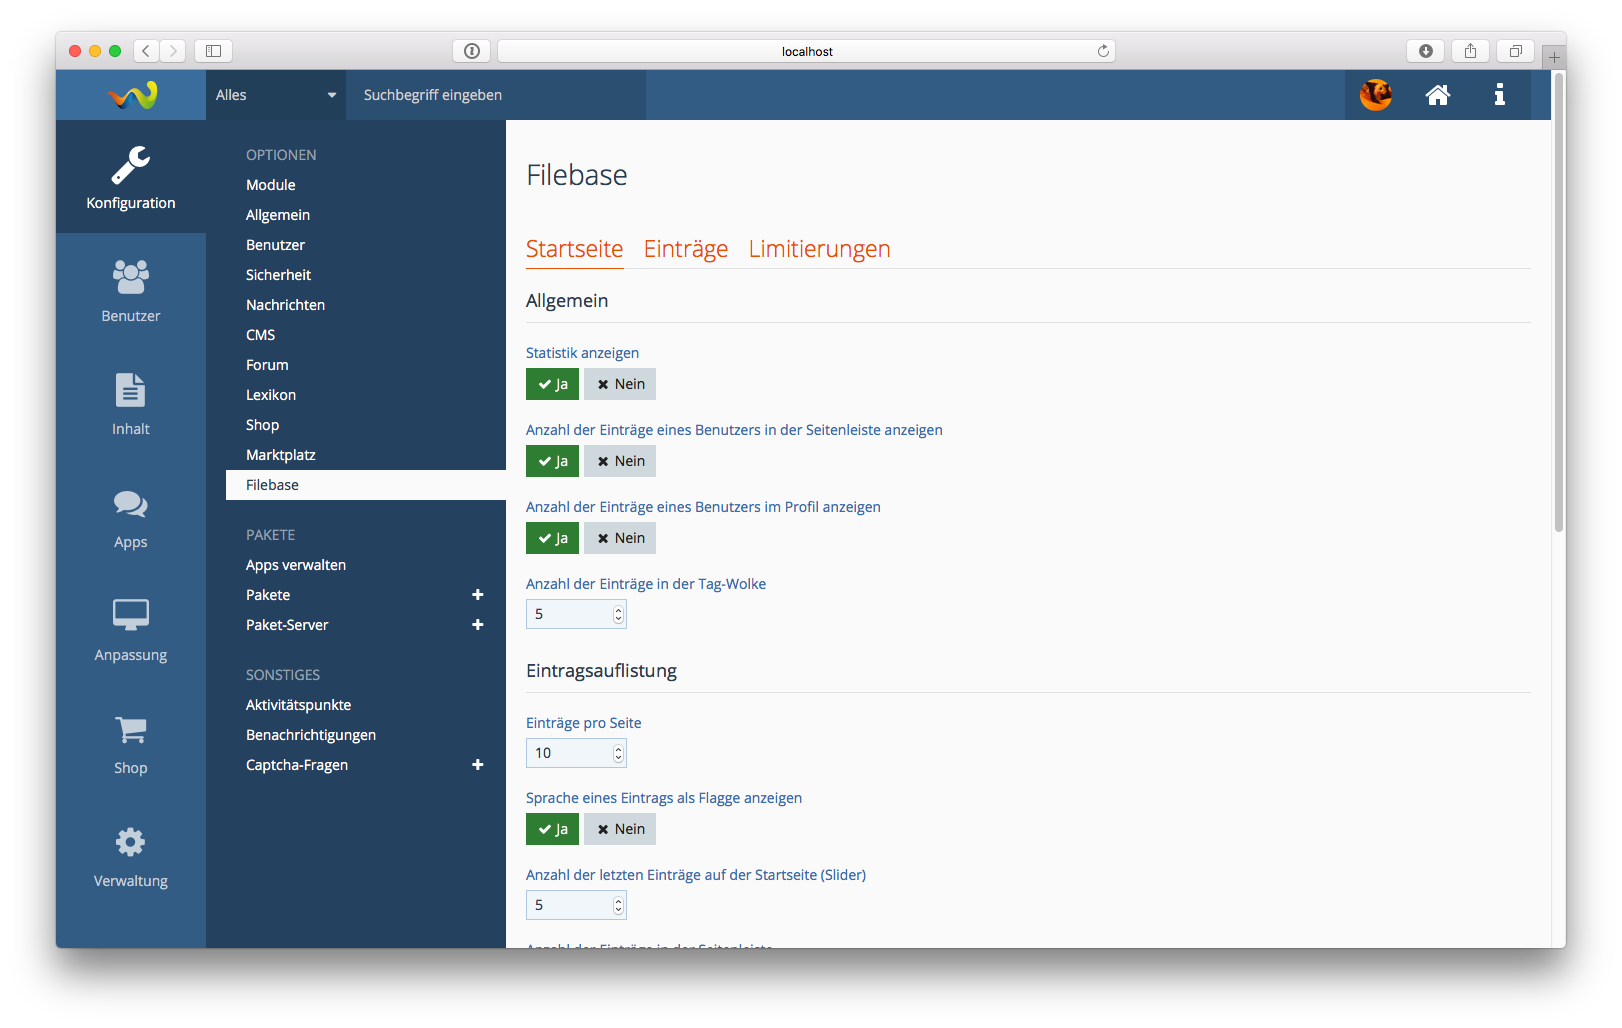The width and height of the screenshot is (1622, 1028).
Task: Click the Einträge pro Seite number field
Action: [x=568, y=753]
